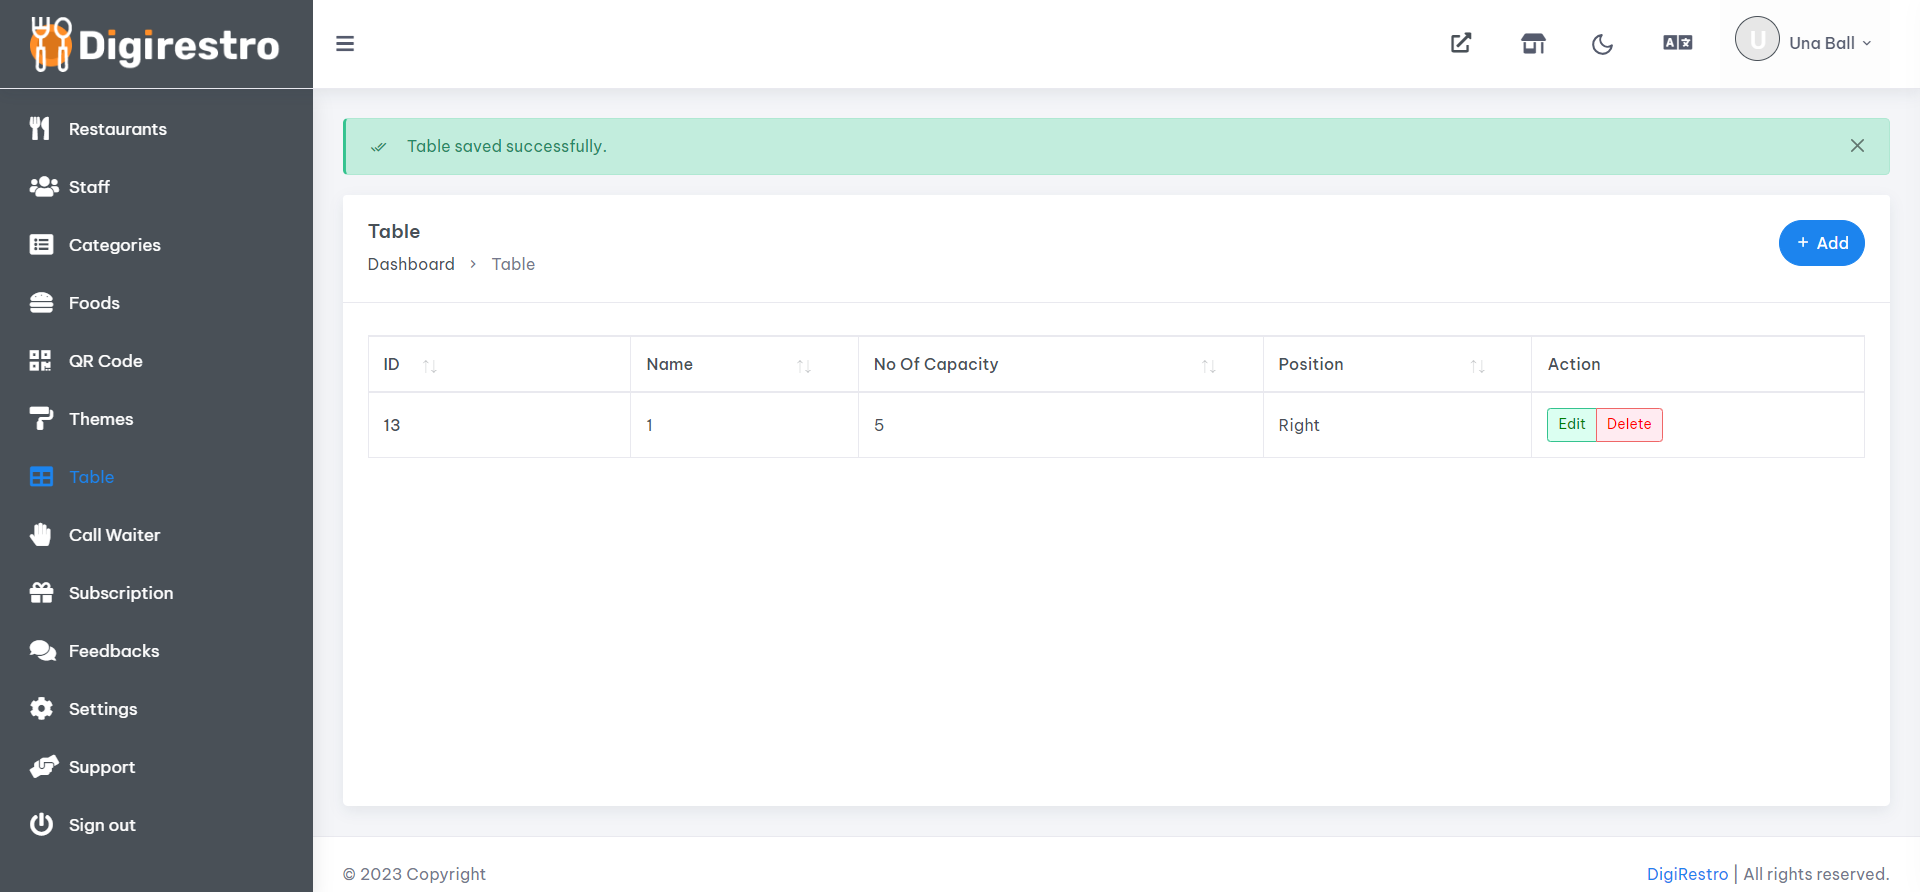This screenshot has width=1920, height=893.
Task: Click the store front icon
Action: click(1533, 43)
